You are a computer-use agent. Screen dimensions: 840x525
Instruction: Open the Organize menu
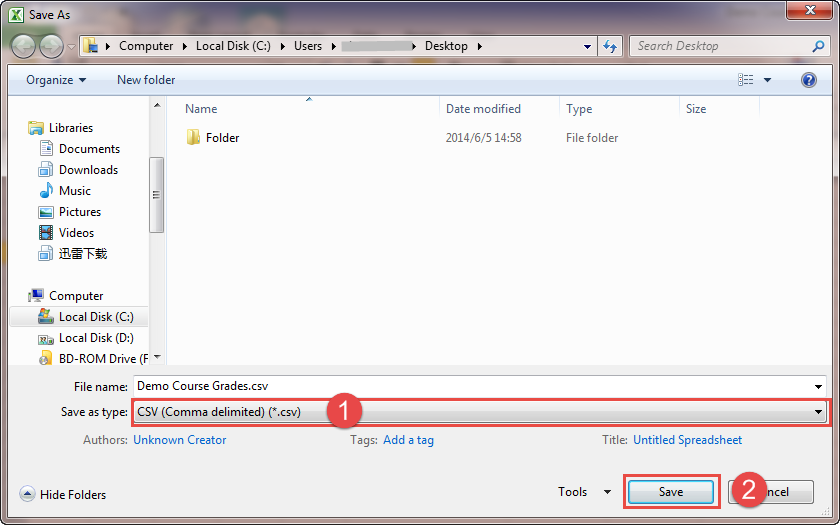coord(56,80)
